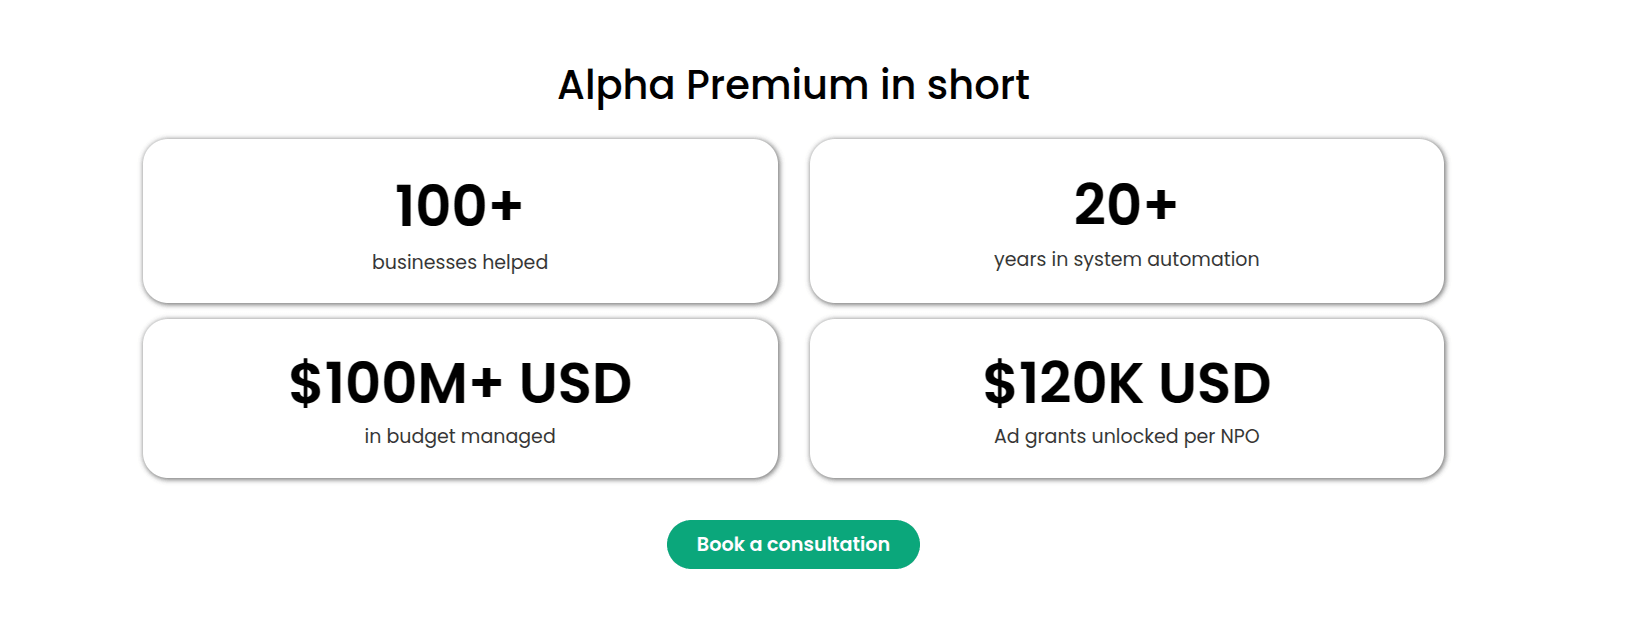The width and height of the screenshot is (1631, 637).
Task: Click the '20+' statistic number
Action: tap(1126, 205)
